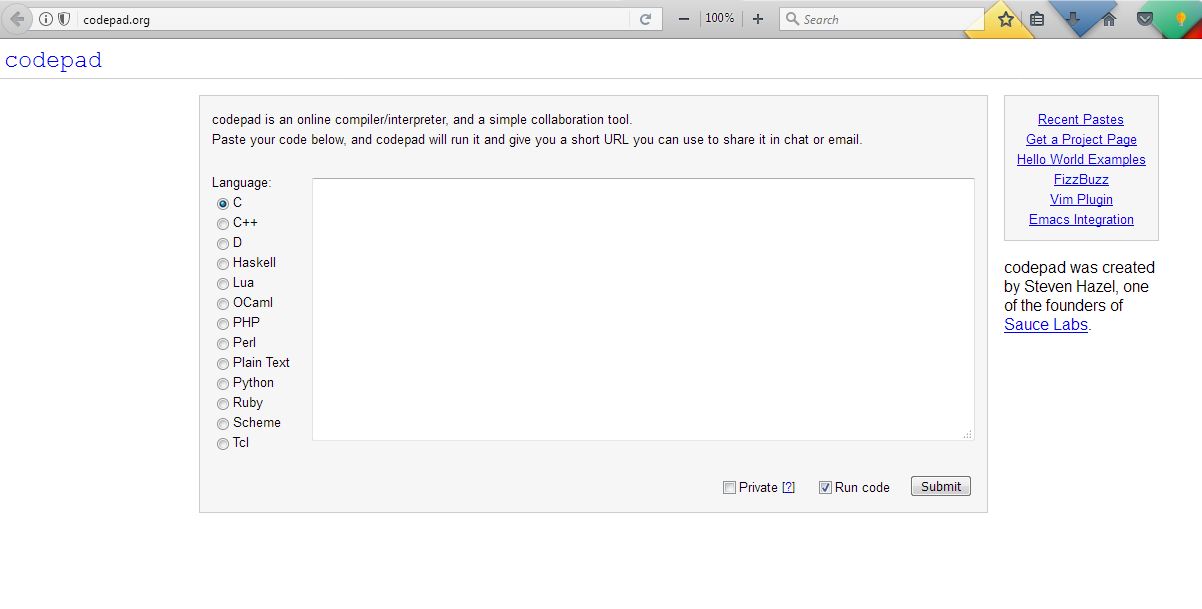Open the codepad logo link
Screen dimensions: 1202x609
[x=53, y=60]
